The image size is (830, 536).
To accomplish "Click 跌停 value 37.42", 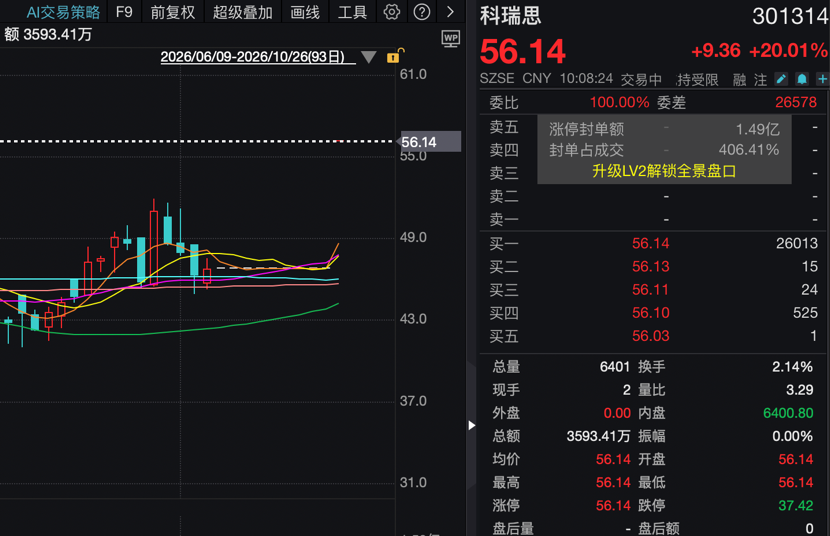I will (x=796, y=505).
